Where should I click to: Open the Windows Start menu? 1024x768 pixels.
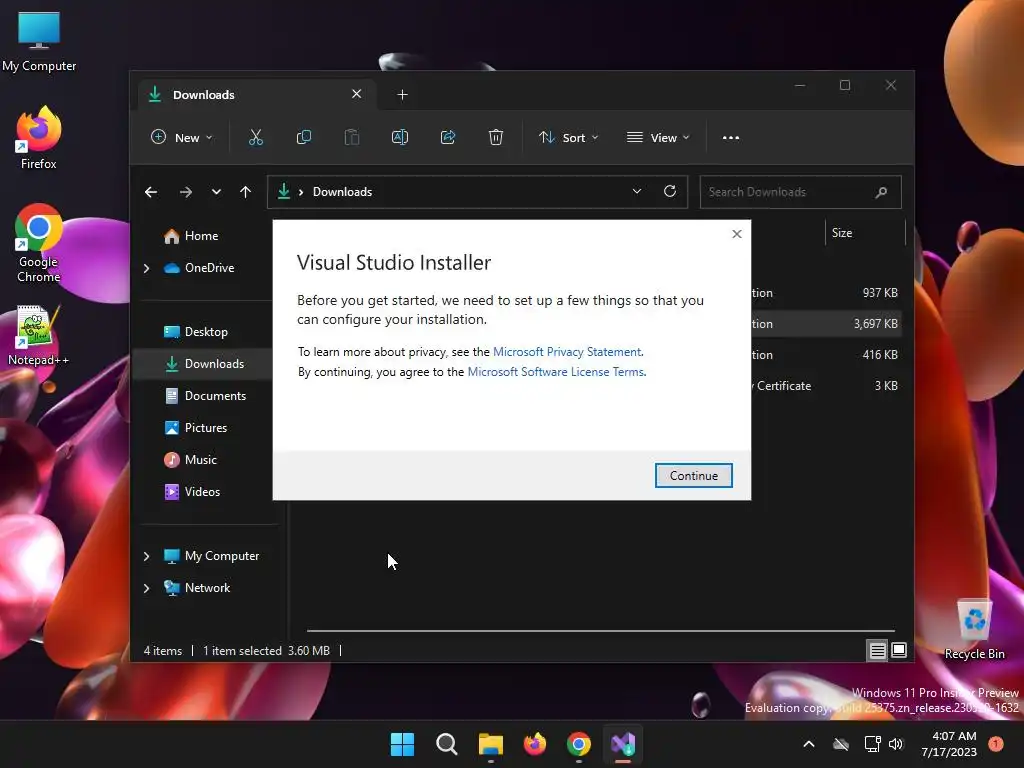coord(402,744)
